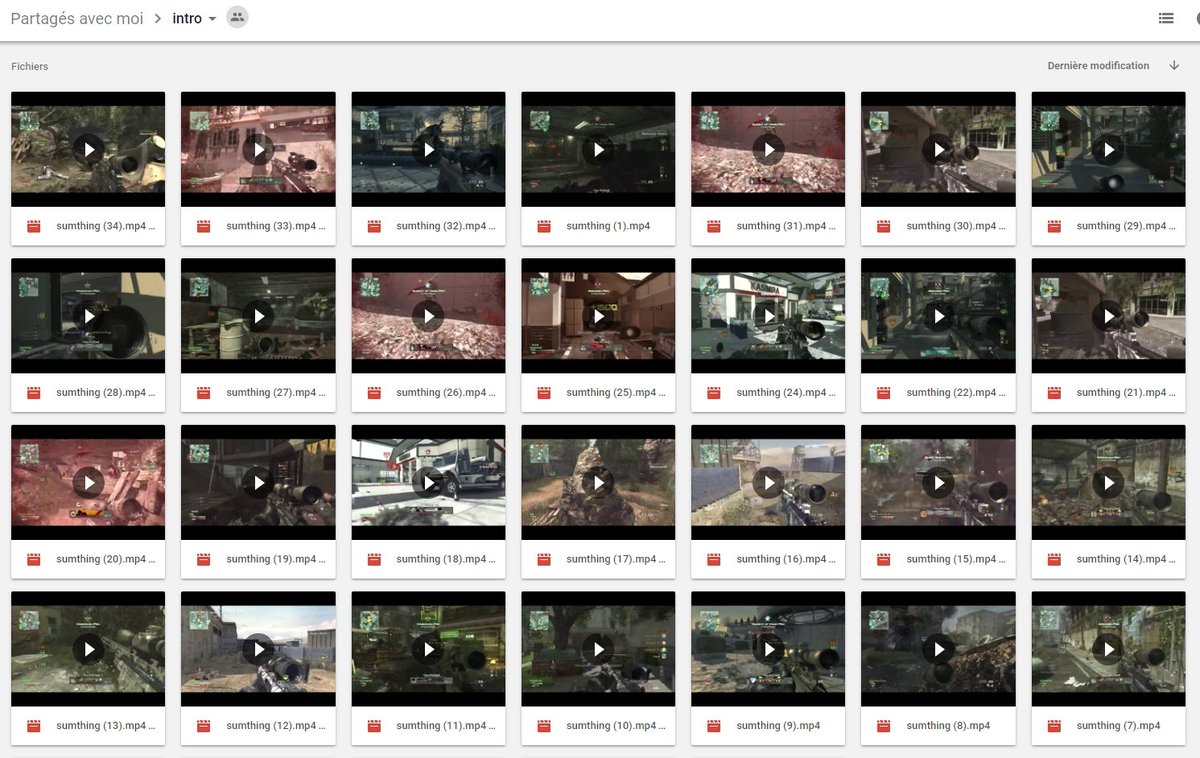This screenshot has width=1200, height=758.
Task: Select the file name sumthing (31).mp4
Action: (786, 226)
